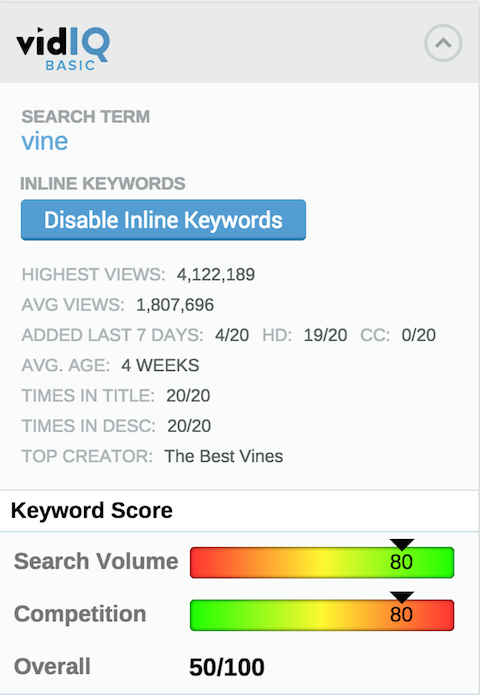This screenshot has height=695, width=480.
Task: Click the Added Last 7 Days 4/20 value
Action: [232, 335]
